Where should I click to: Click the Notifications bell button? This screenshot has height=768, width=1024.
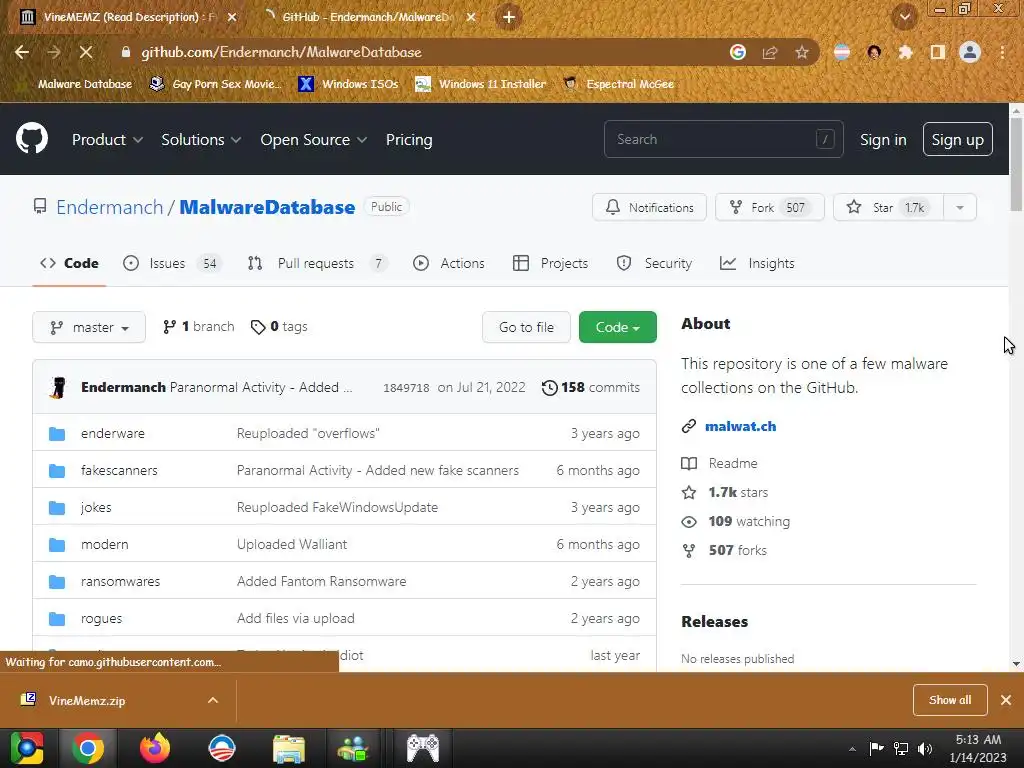(649, 207)
